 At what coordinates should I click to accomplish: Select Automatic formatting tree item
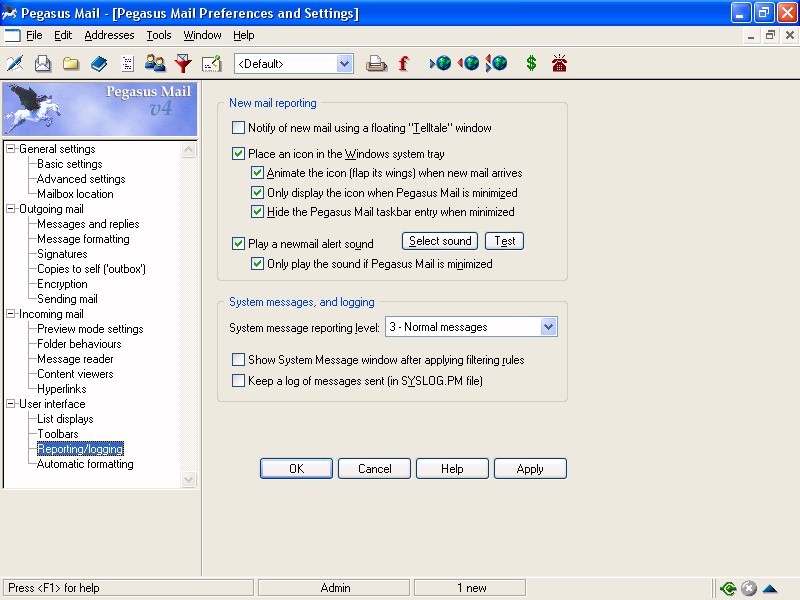pos(85,464)
